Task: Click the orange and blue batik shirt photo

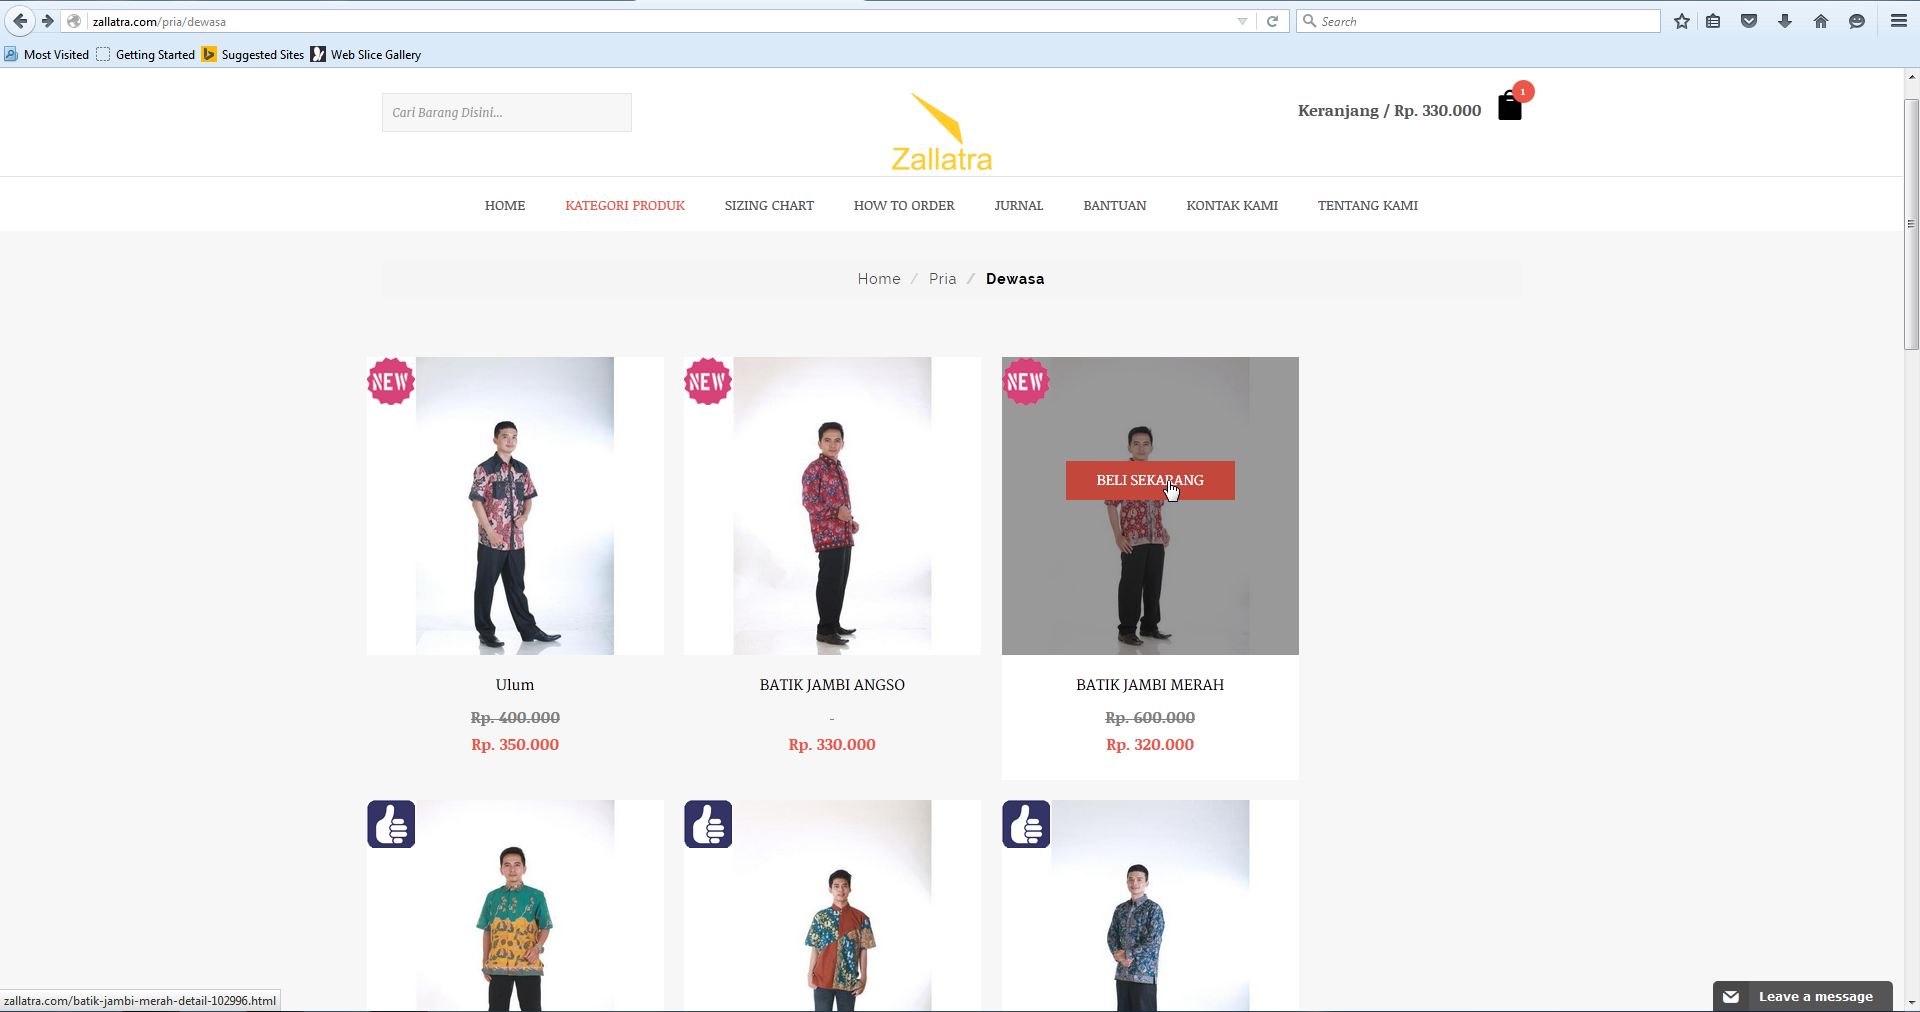Action: [832, 906]
